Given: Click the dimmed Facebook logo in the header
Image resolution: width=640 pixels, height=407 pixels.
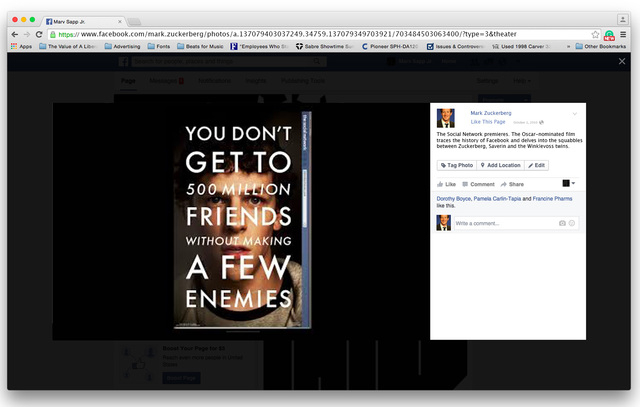Looking at the screenshot, I should 123,62.
